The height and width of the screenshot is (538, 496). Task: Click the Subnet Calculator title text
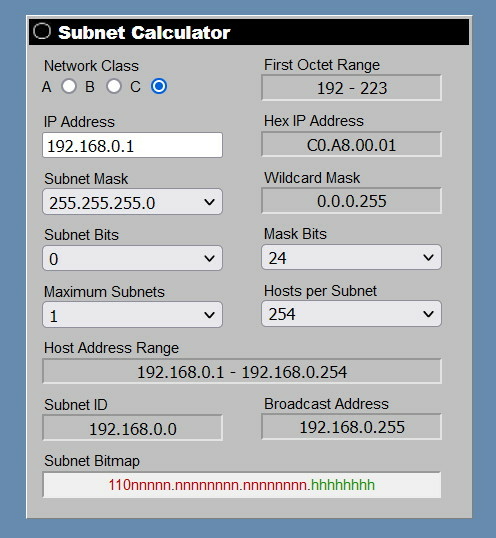pos(144,33)
